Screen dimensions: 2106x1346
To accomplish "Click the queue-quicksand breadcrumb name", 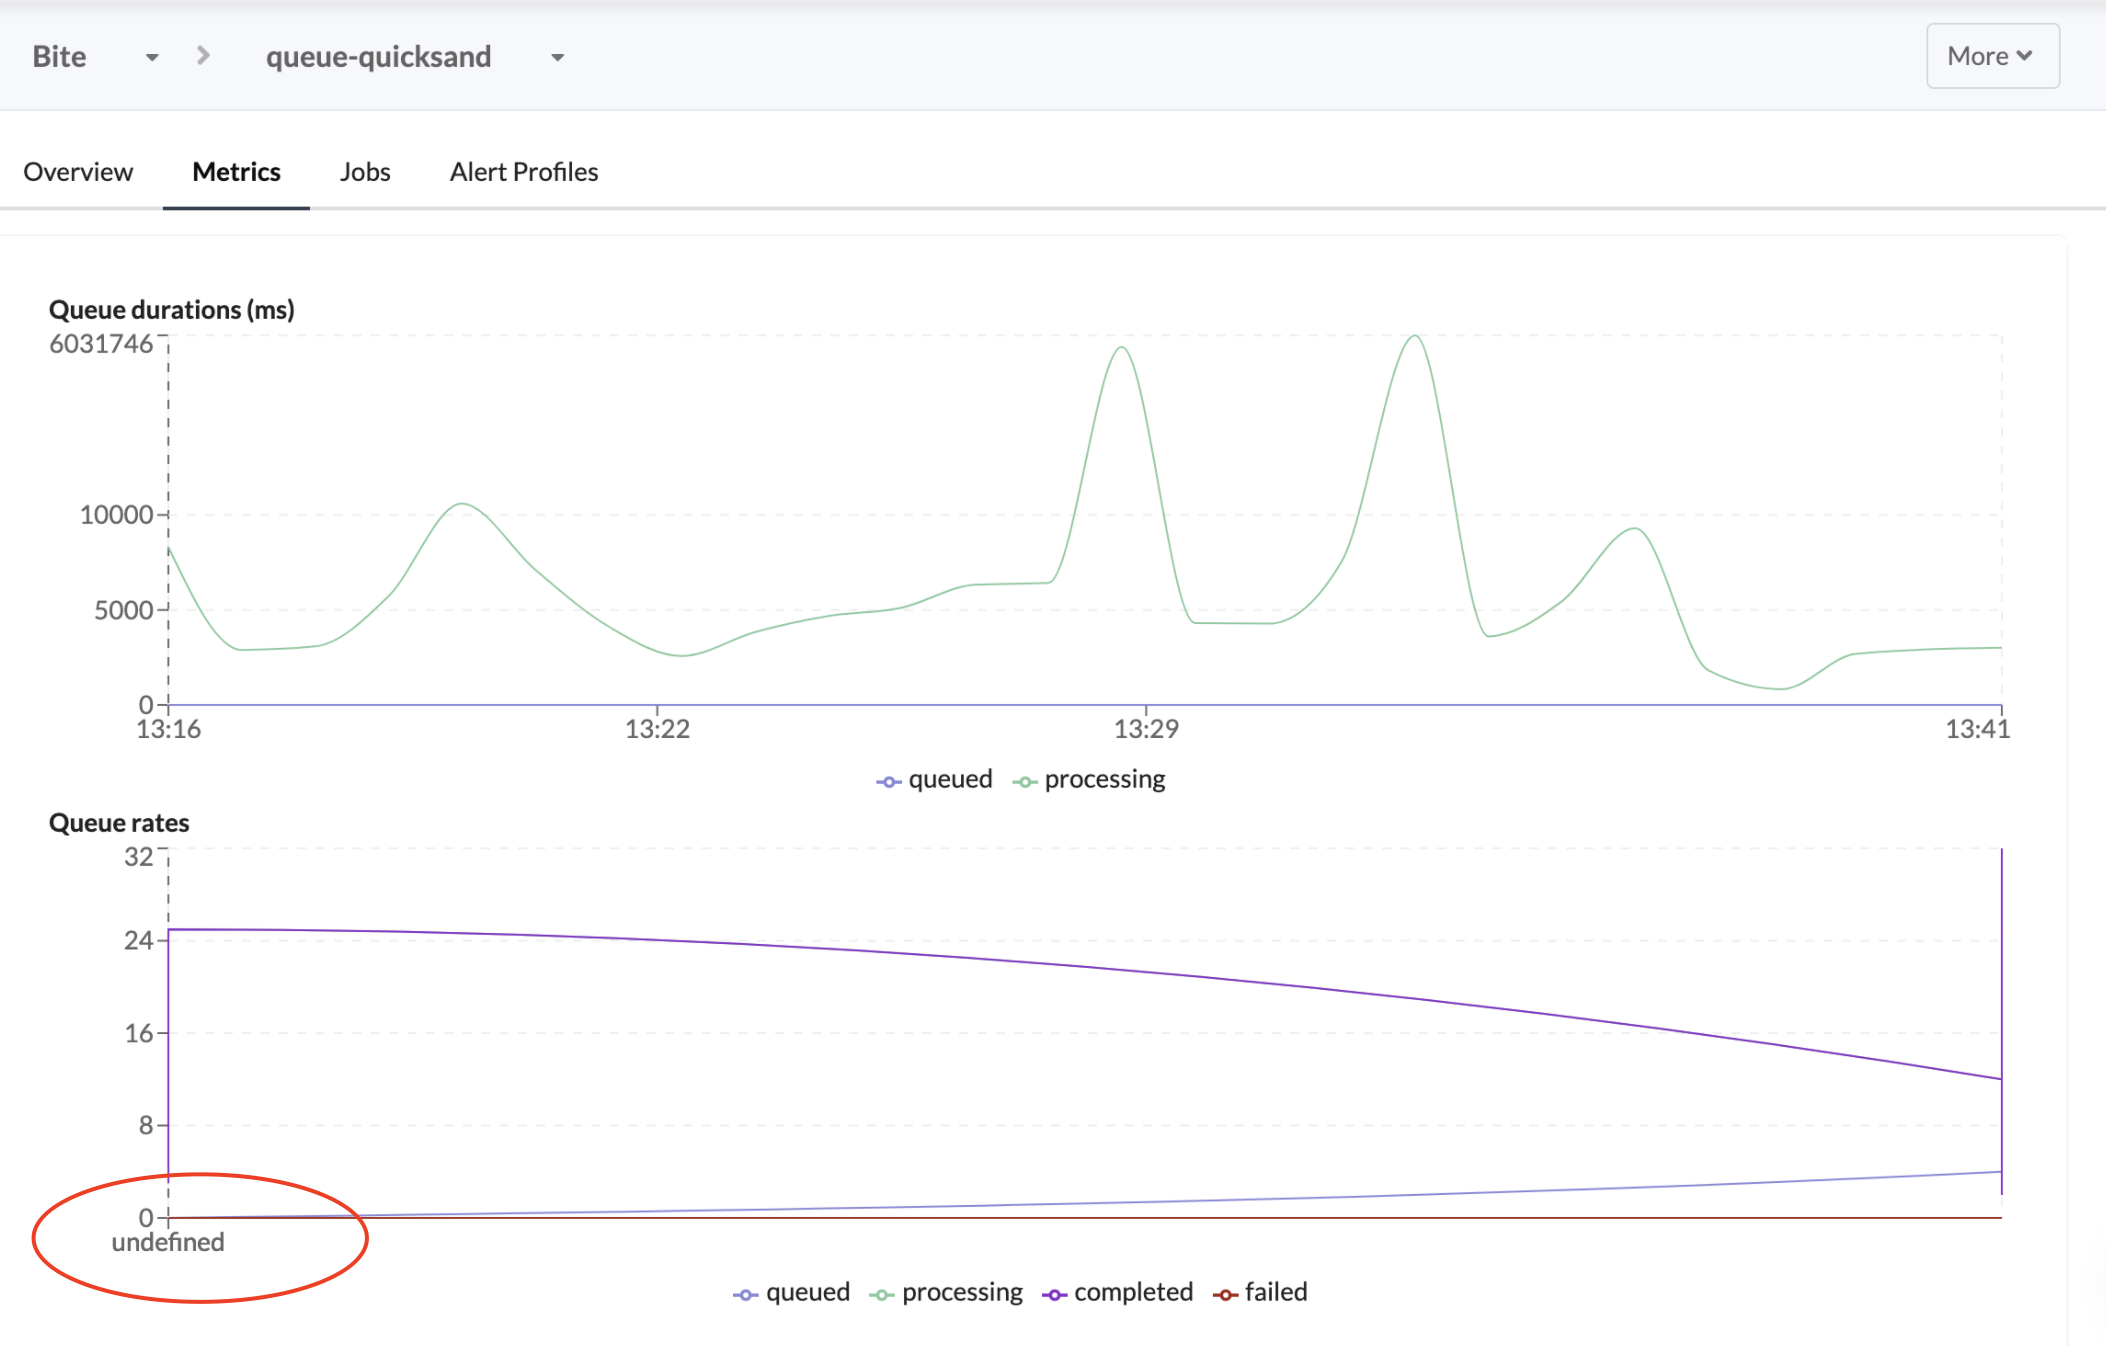I will [x=378, y=57].
